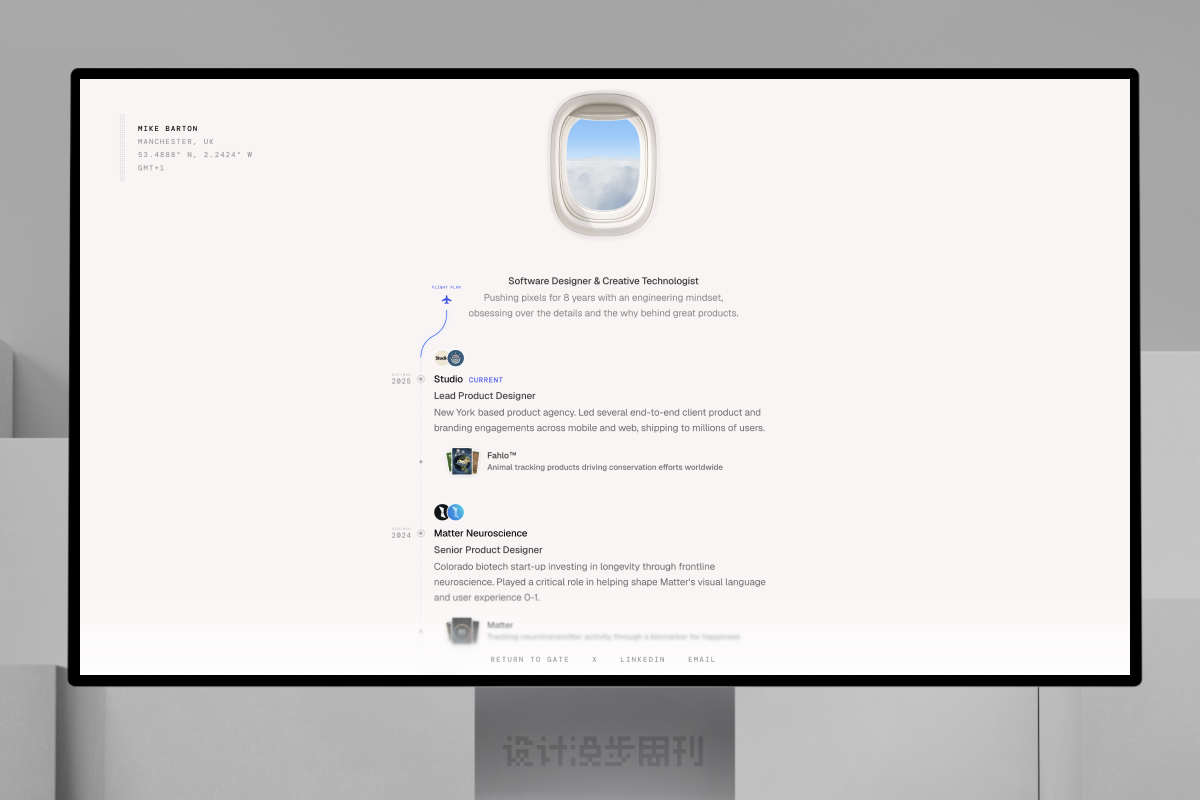Click the coordinates 53.4808° N text
This screenshot has width=1200, height=800.
[x=195, y=155]
